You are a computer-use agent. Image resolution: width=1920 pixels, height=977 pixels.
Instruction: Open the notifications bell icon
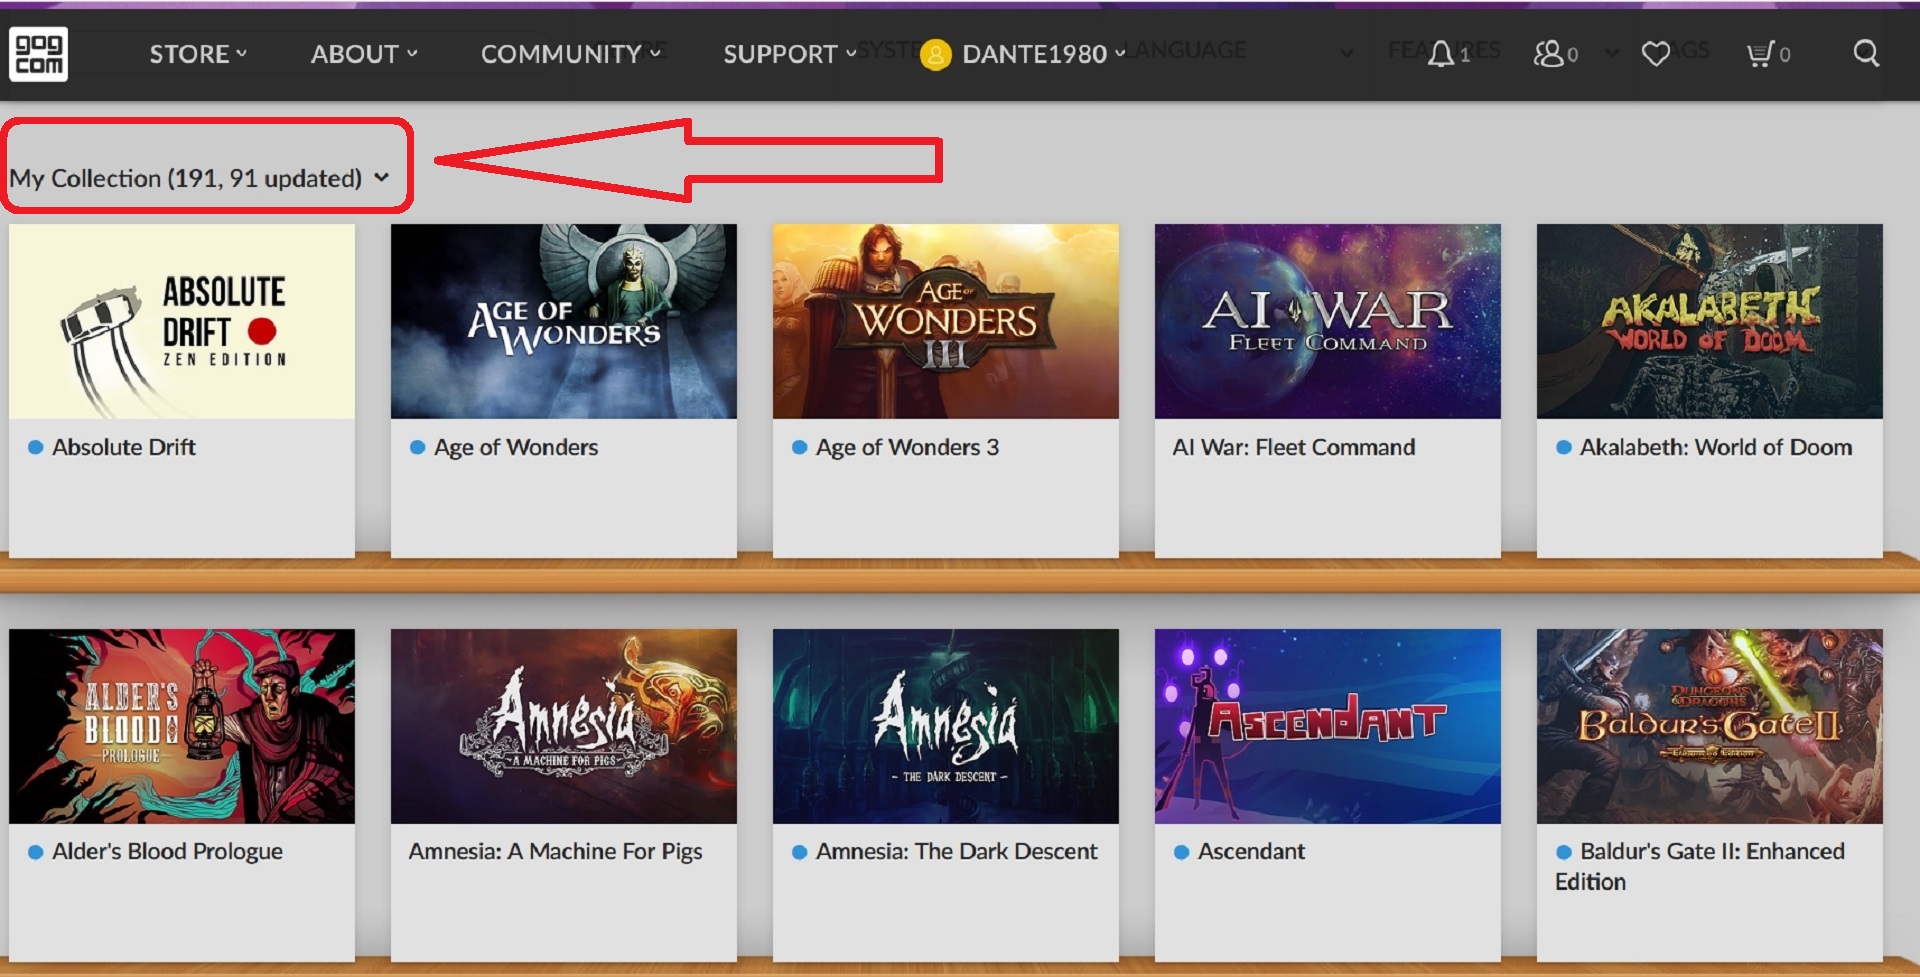point(1440,54)
